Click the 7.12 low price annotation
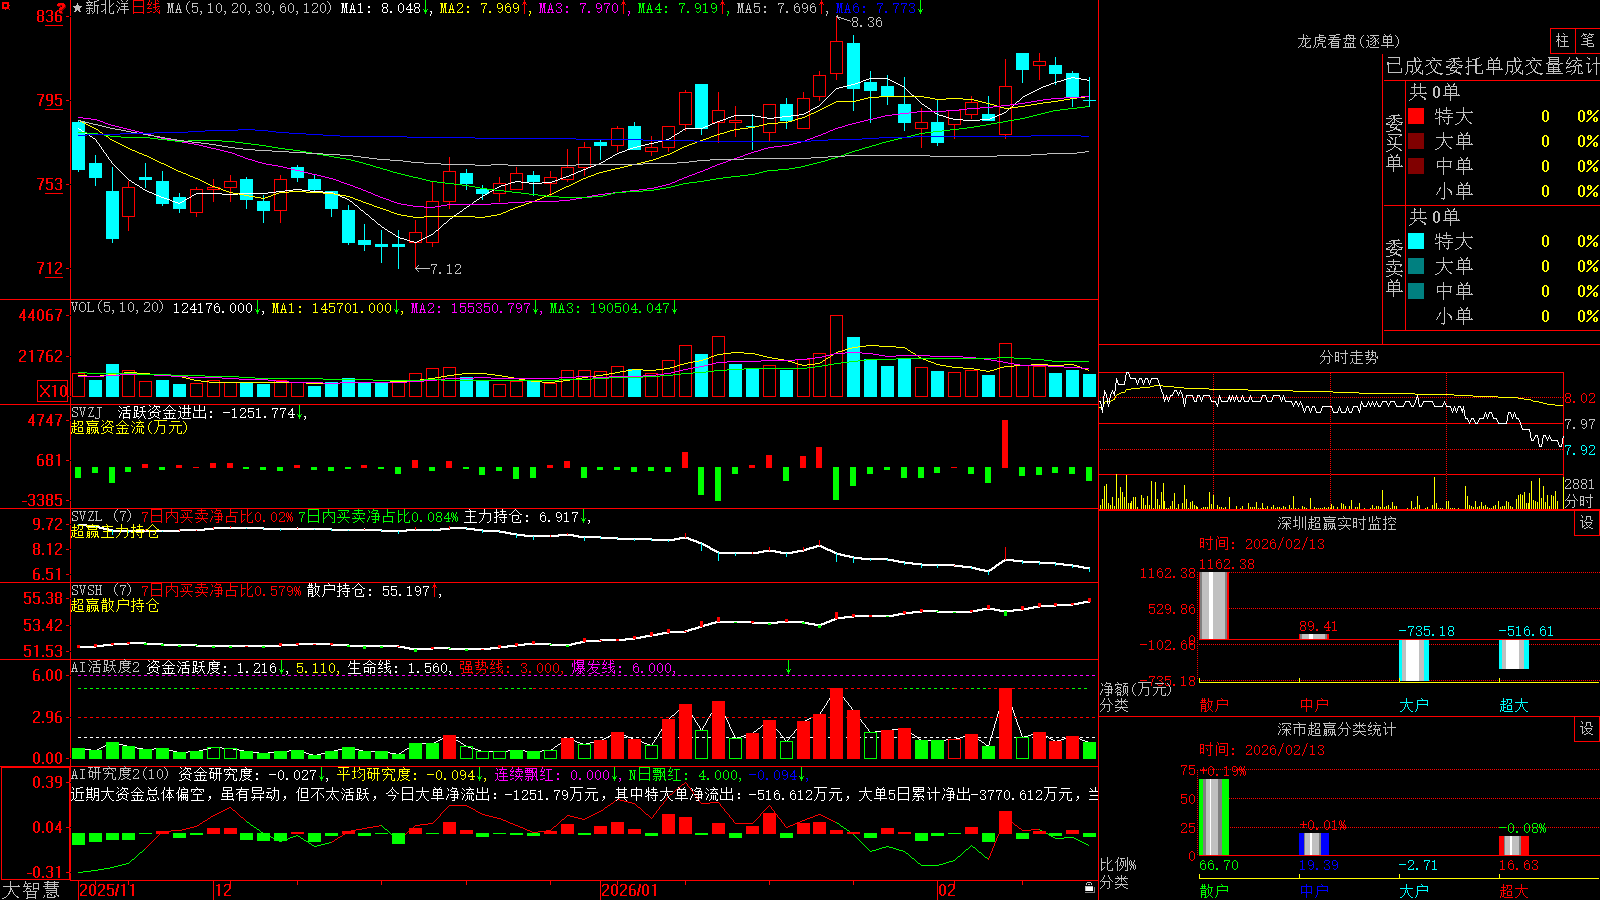 (446, 269)
